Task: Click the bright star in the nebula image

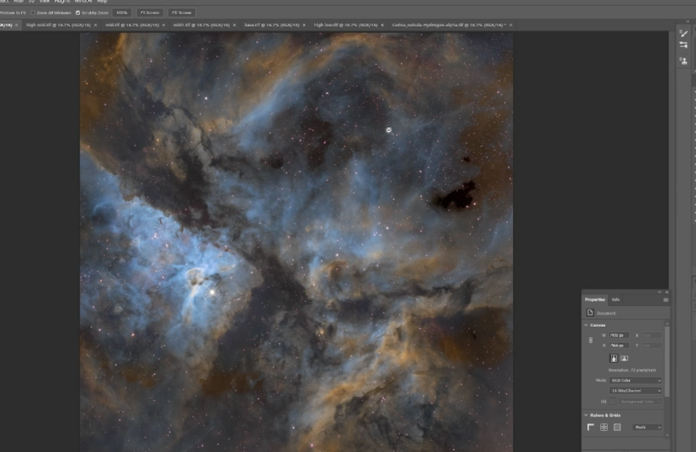Action: (x=212, y=292)
